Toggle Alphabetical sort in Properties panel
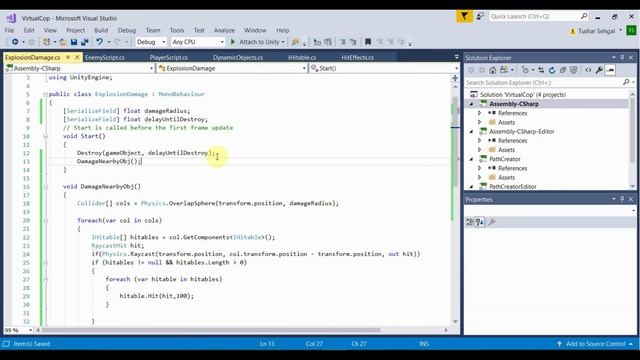This screenshot has height=360, width=640. pos(480,222)
